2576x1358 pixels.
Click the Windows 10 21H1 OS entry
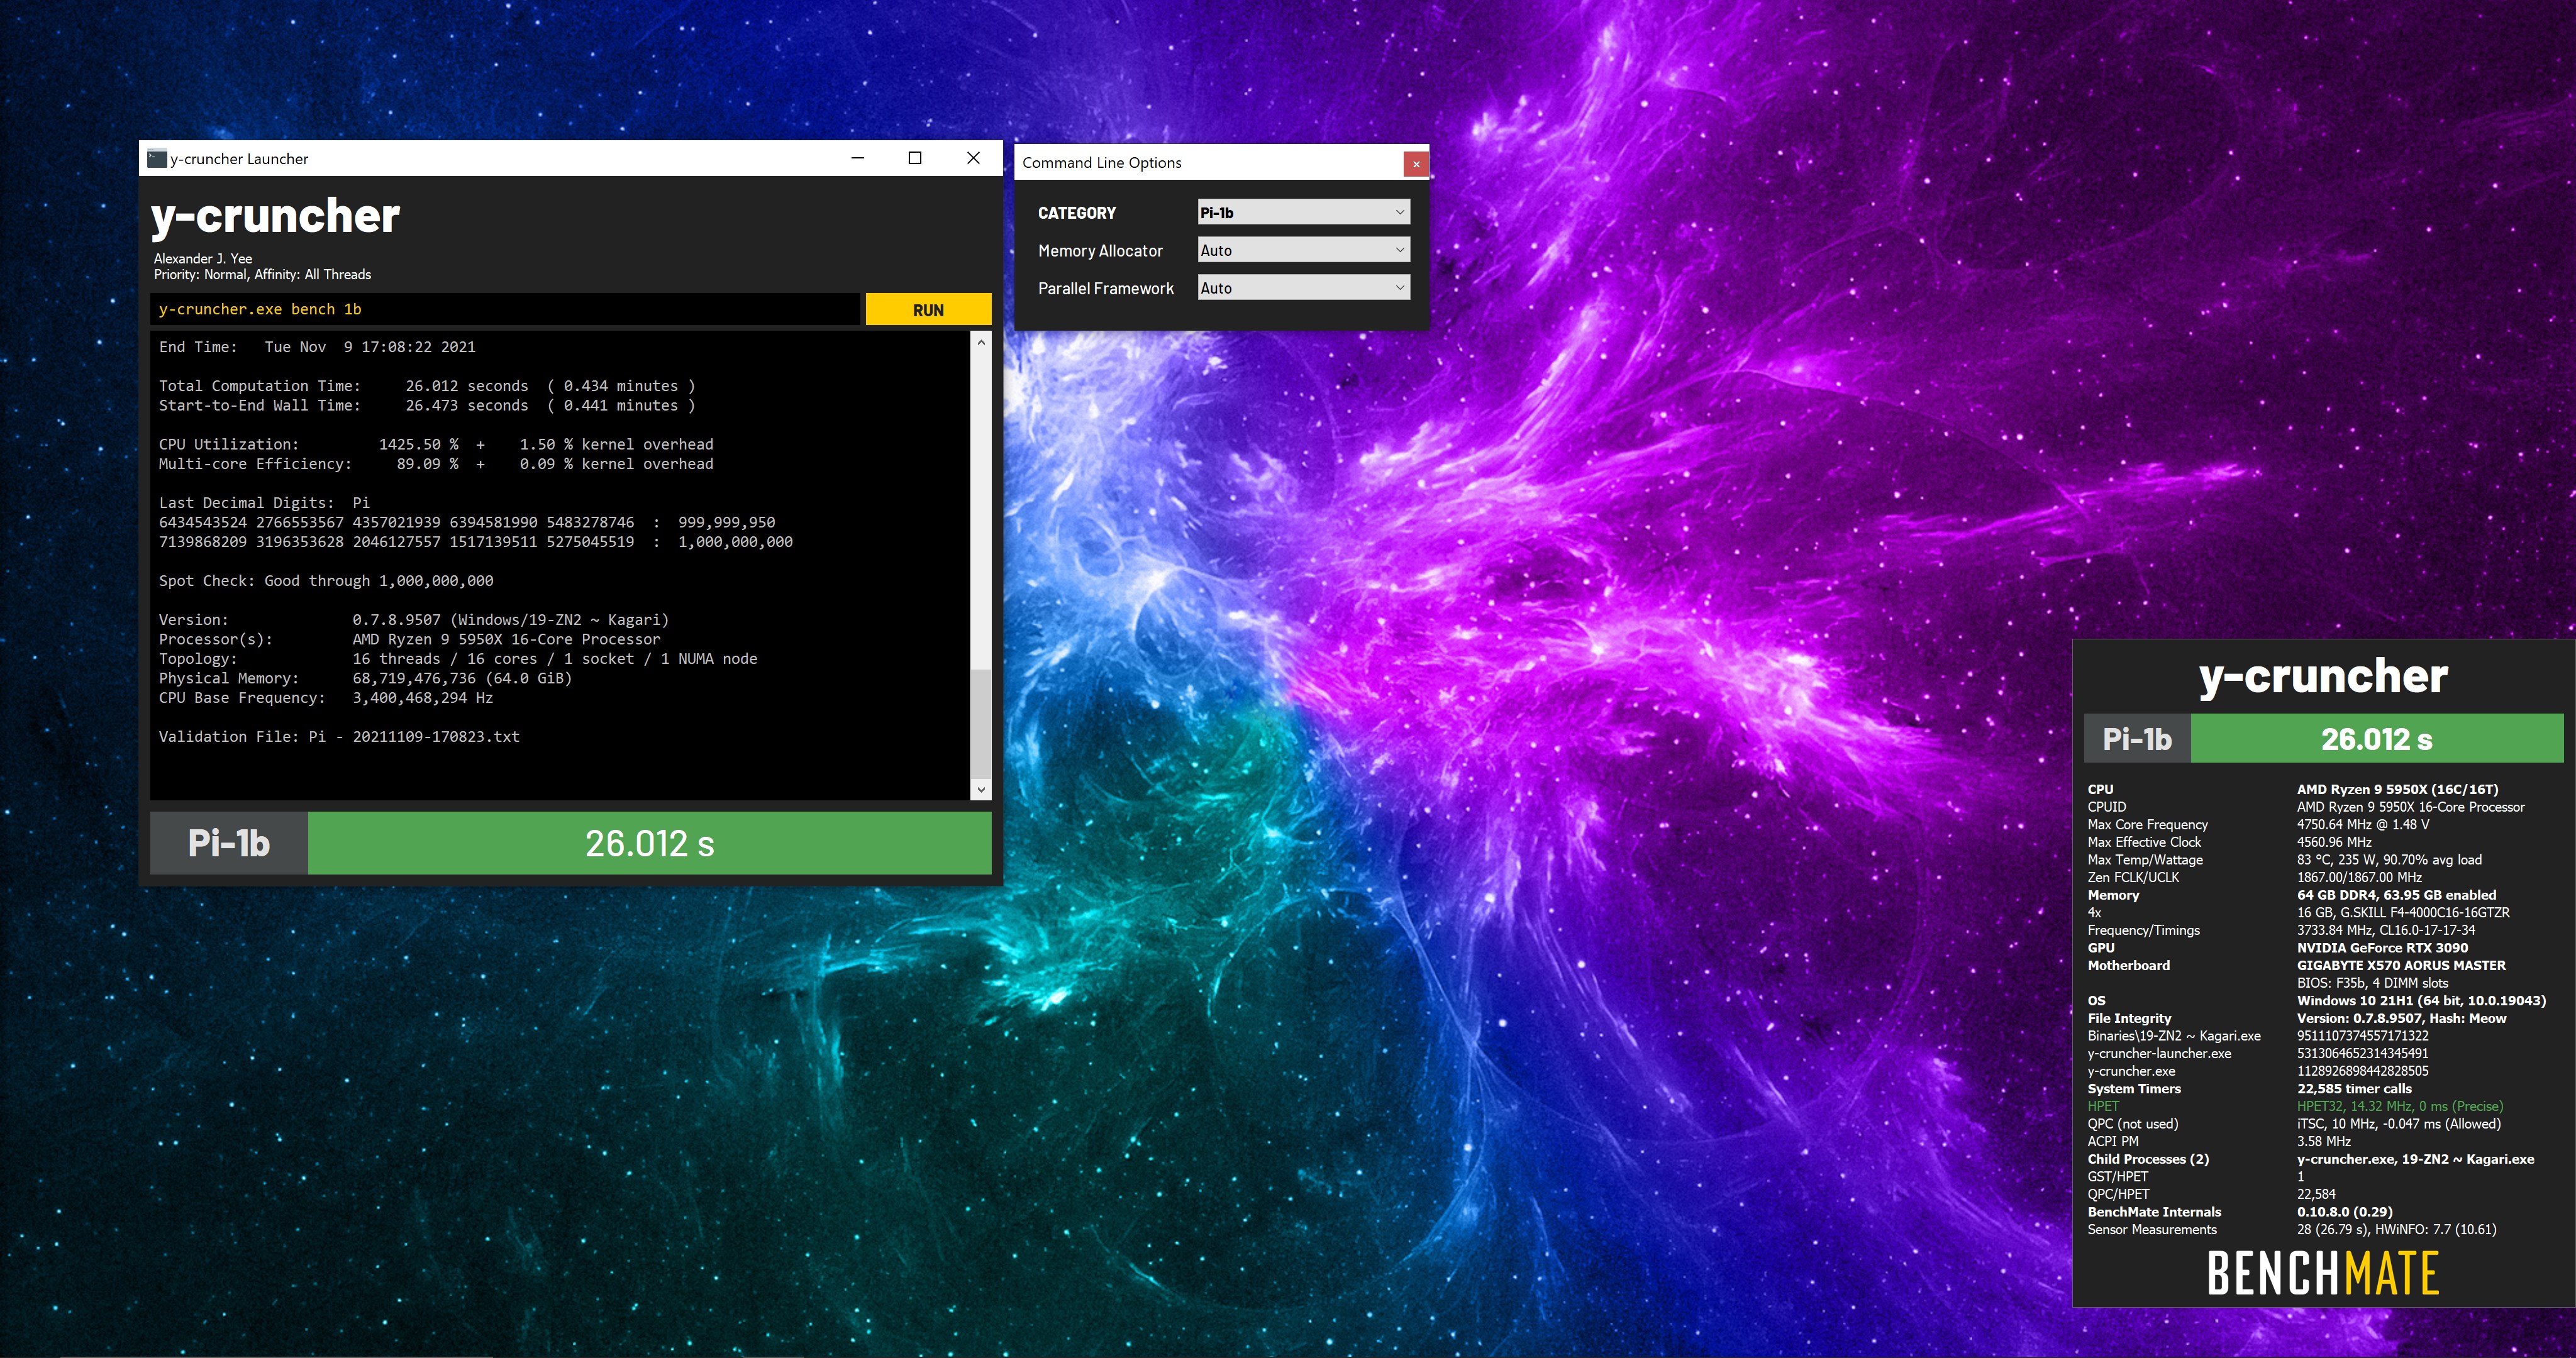[x=2421, y=1001]
